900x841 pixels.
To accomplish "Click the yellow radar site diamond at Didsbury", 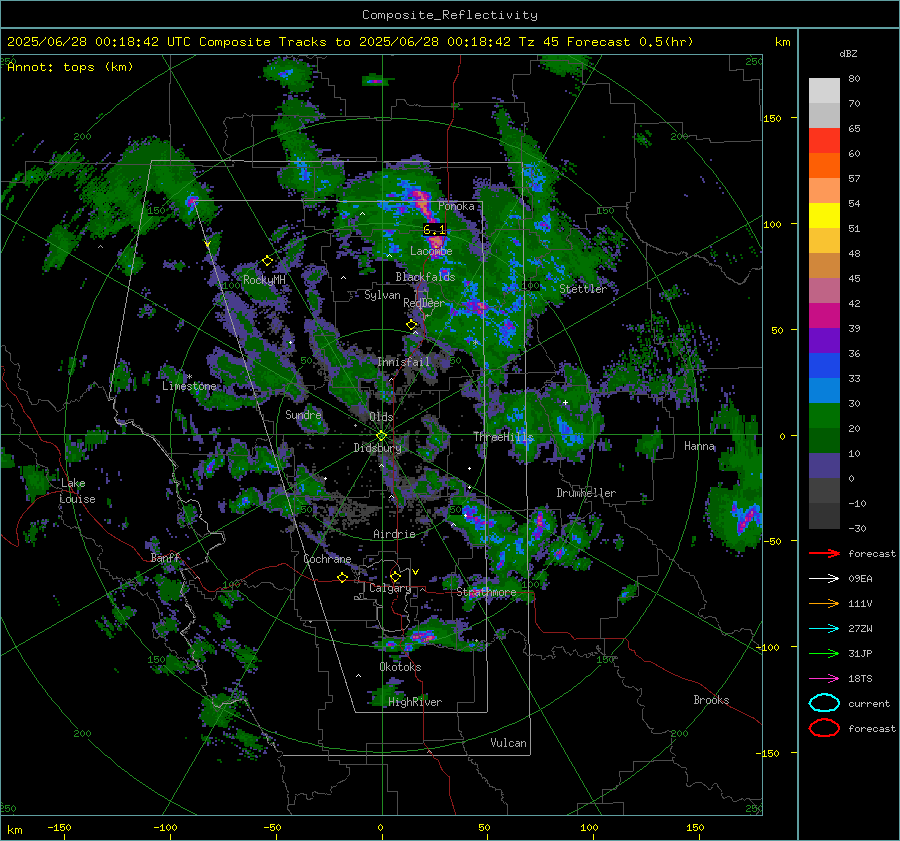I will pyautogui.click(x=381, y=436).
